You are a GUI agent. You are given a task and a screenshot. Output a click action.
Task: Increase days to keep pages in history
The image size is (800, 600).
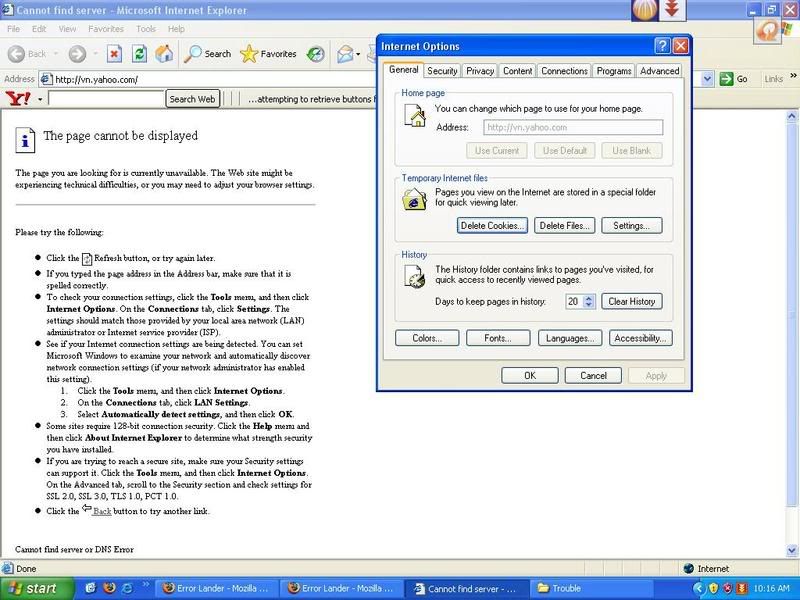coord(589,298)
